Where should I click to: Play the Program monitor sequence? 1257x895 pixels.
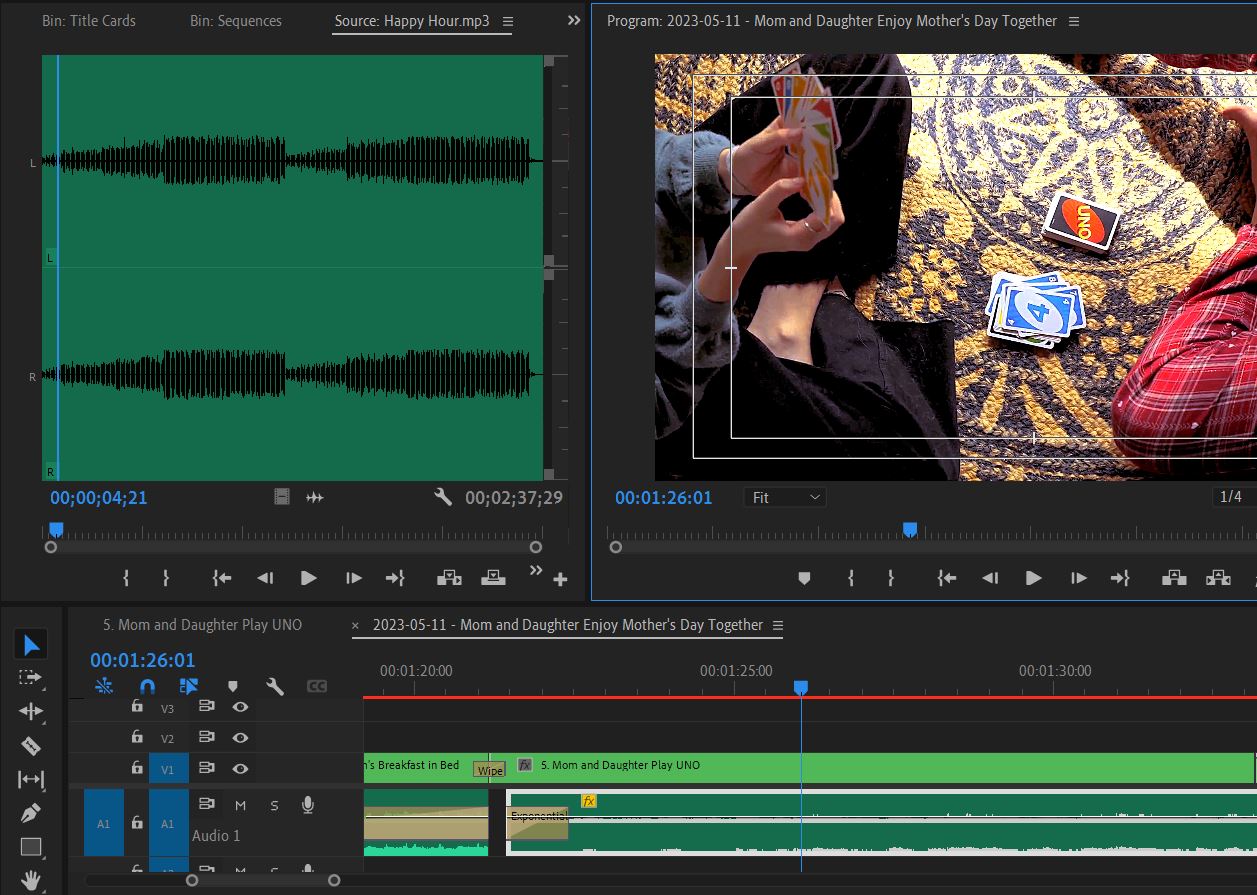pos(1033,578)
